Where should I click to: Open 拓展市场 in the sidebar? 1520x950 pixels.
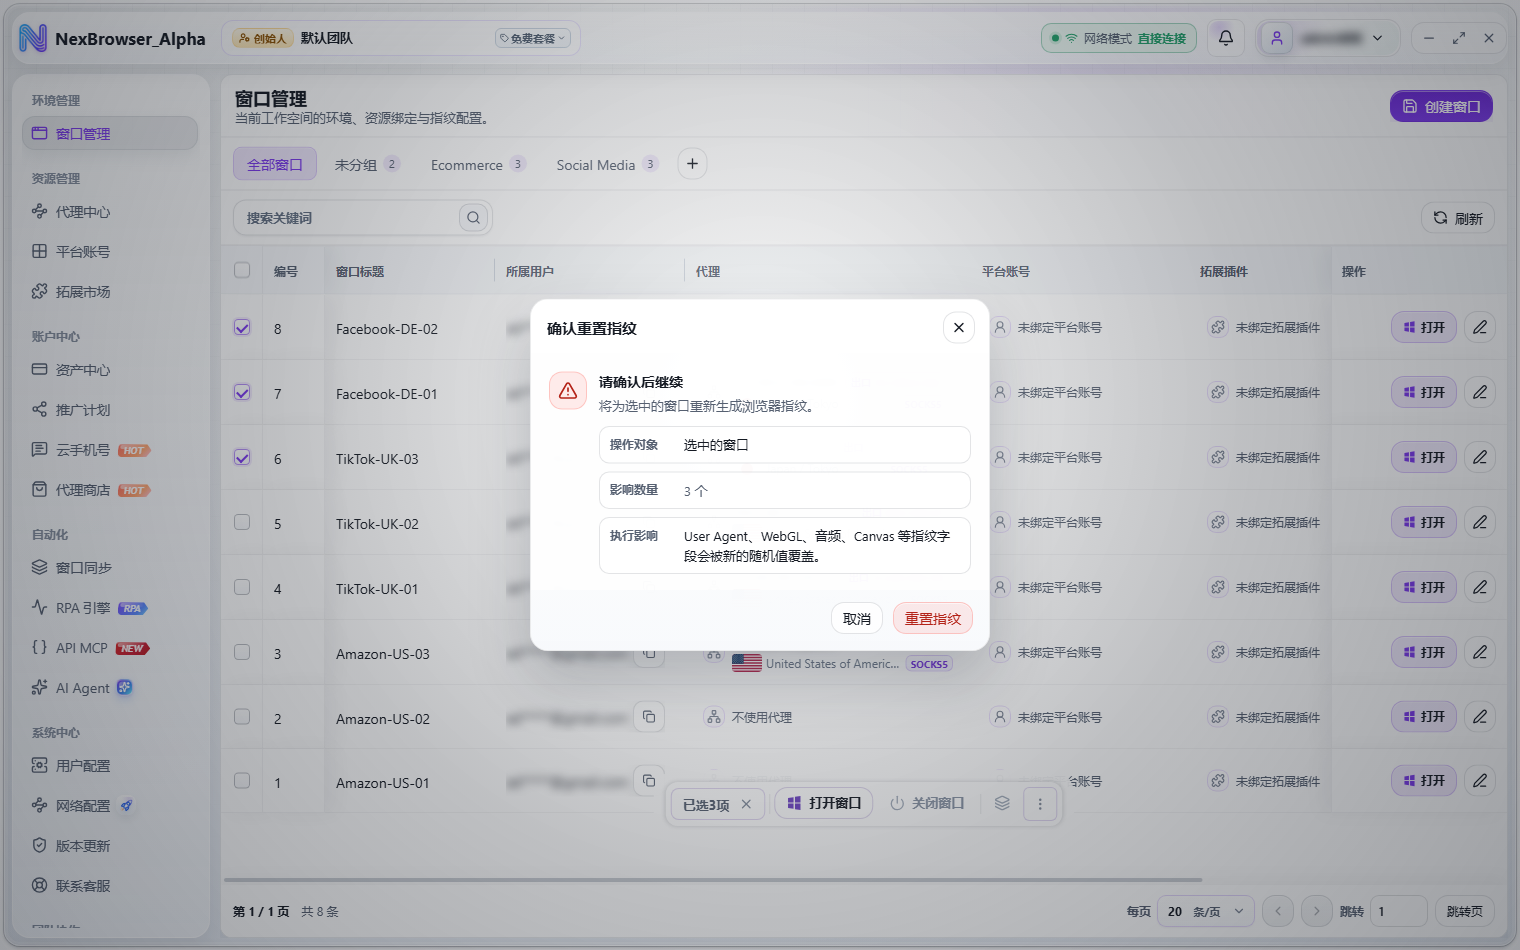point(110,292)
